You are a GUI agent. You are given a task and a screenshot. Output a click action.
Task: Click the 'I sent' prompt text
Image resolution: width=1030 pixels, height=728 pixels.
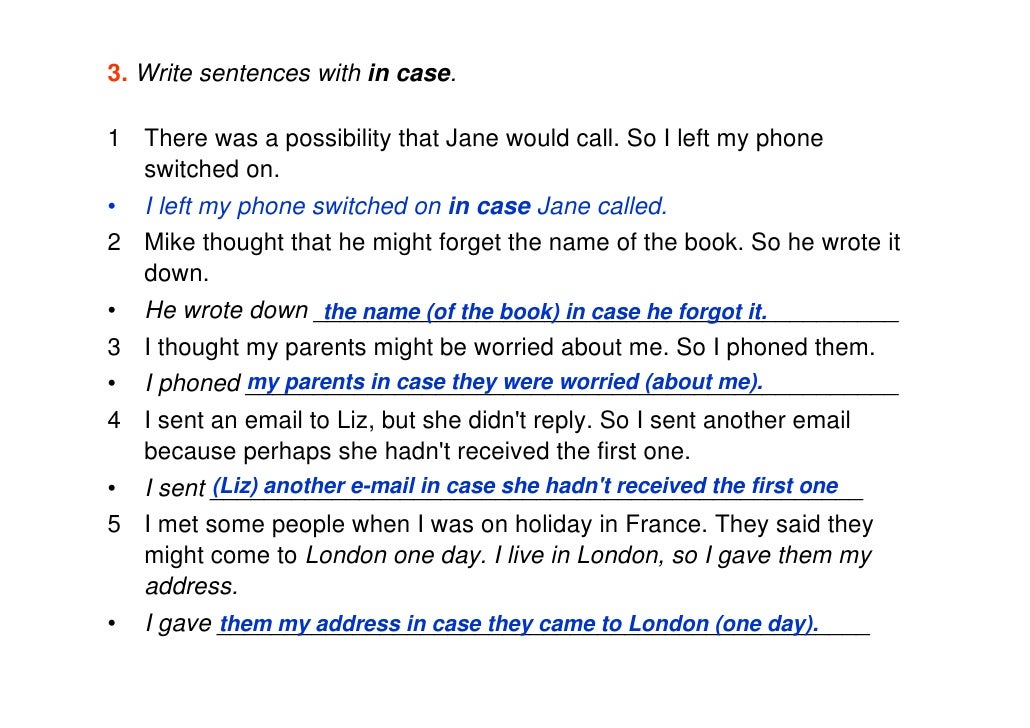point(175,488)
